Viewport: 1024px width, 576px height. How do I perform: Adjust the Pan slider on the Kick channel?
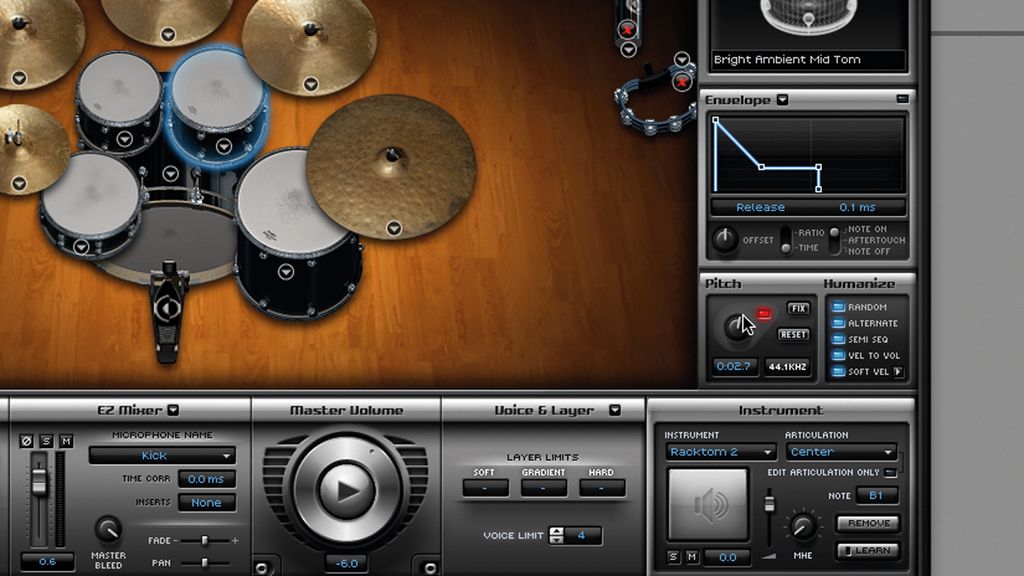tap(204, 563)
